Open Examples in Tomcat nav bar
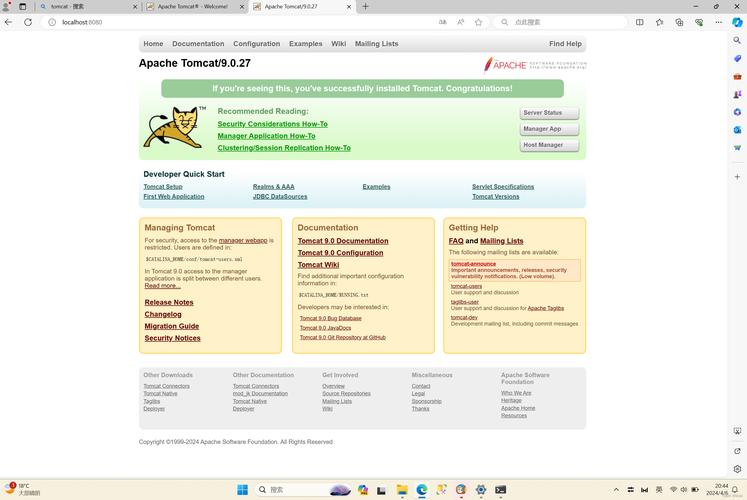This screenshot has width=747, height=500. (305, 44)
